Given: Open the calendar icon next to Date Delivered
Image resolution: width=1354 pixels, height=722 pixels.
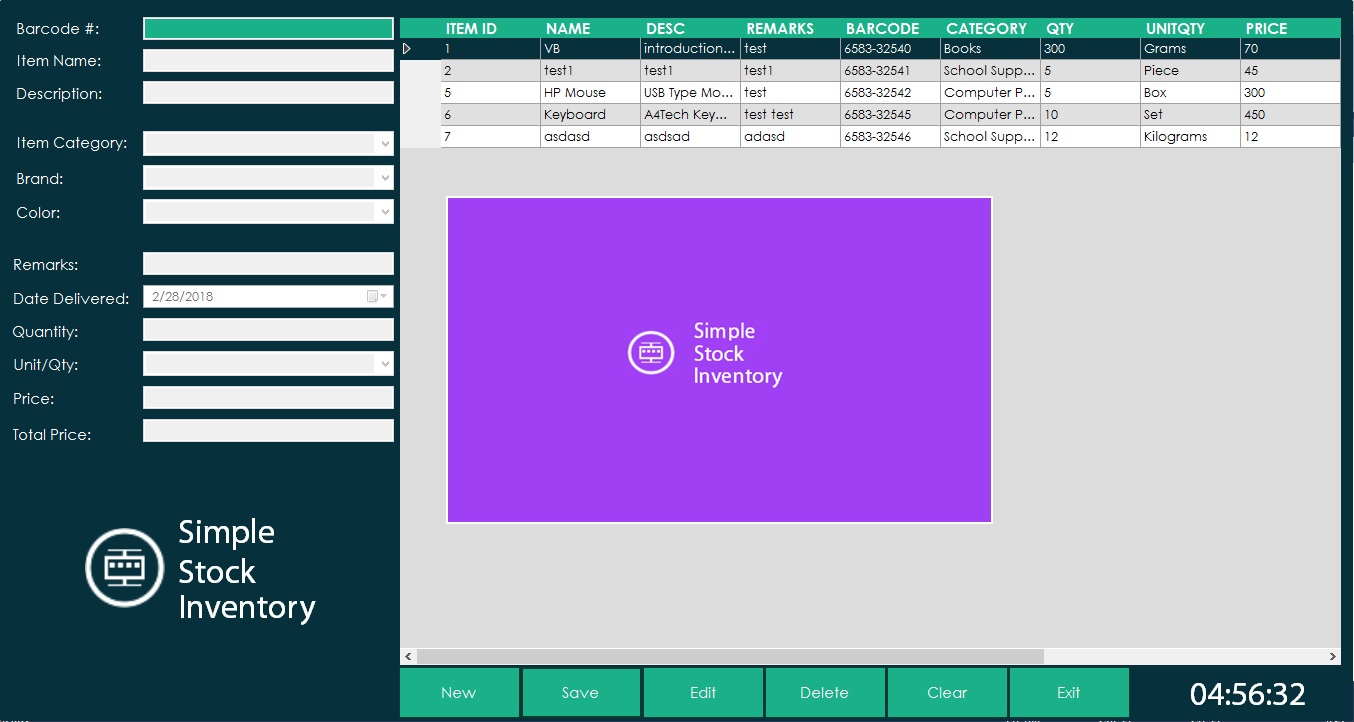Looking at the screenshot, I should point(371,296).
